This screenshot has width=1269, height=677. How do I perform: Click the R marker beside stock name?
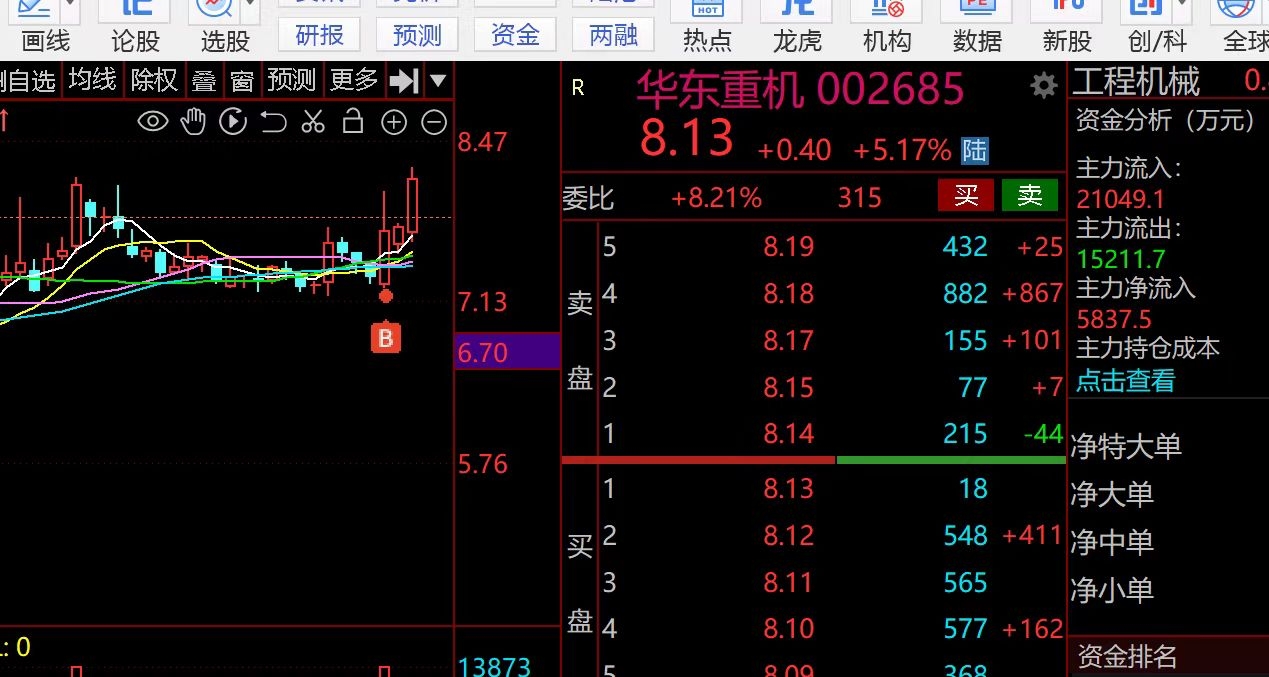pos(577,88)
